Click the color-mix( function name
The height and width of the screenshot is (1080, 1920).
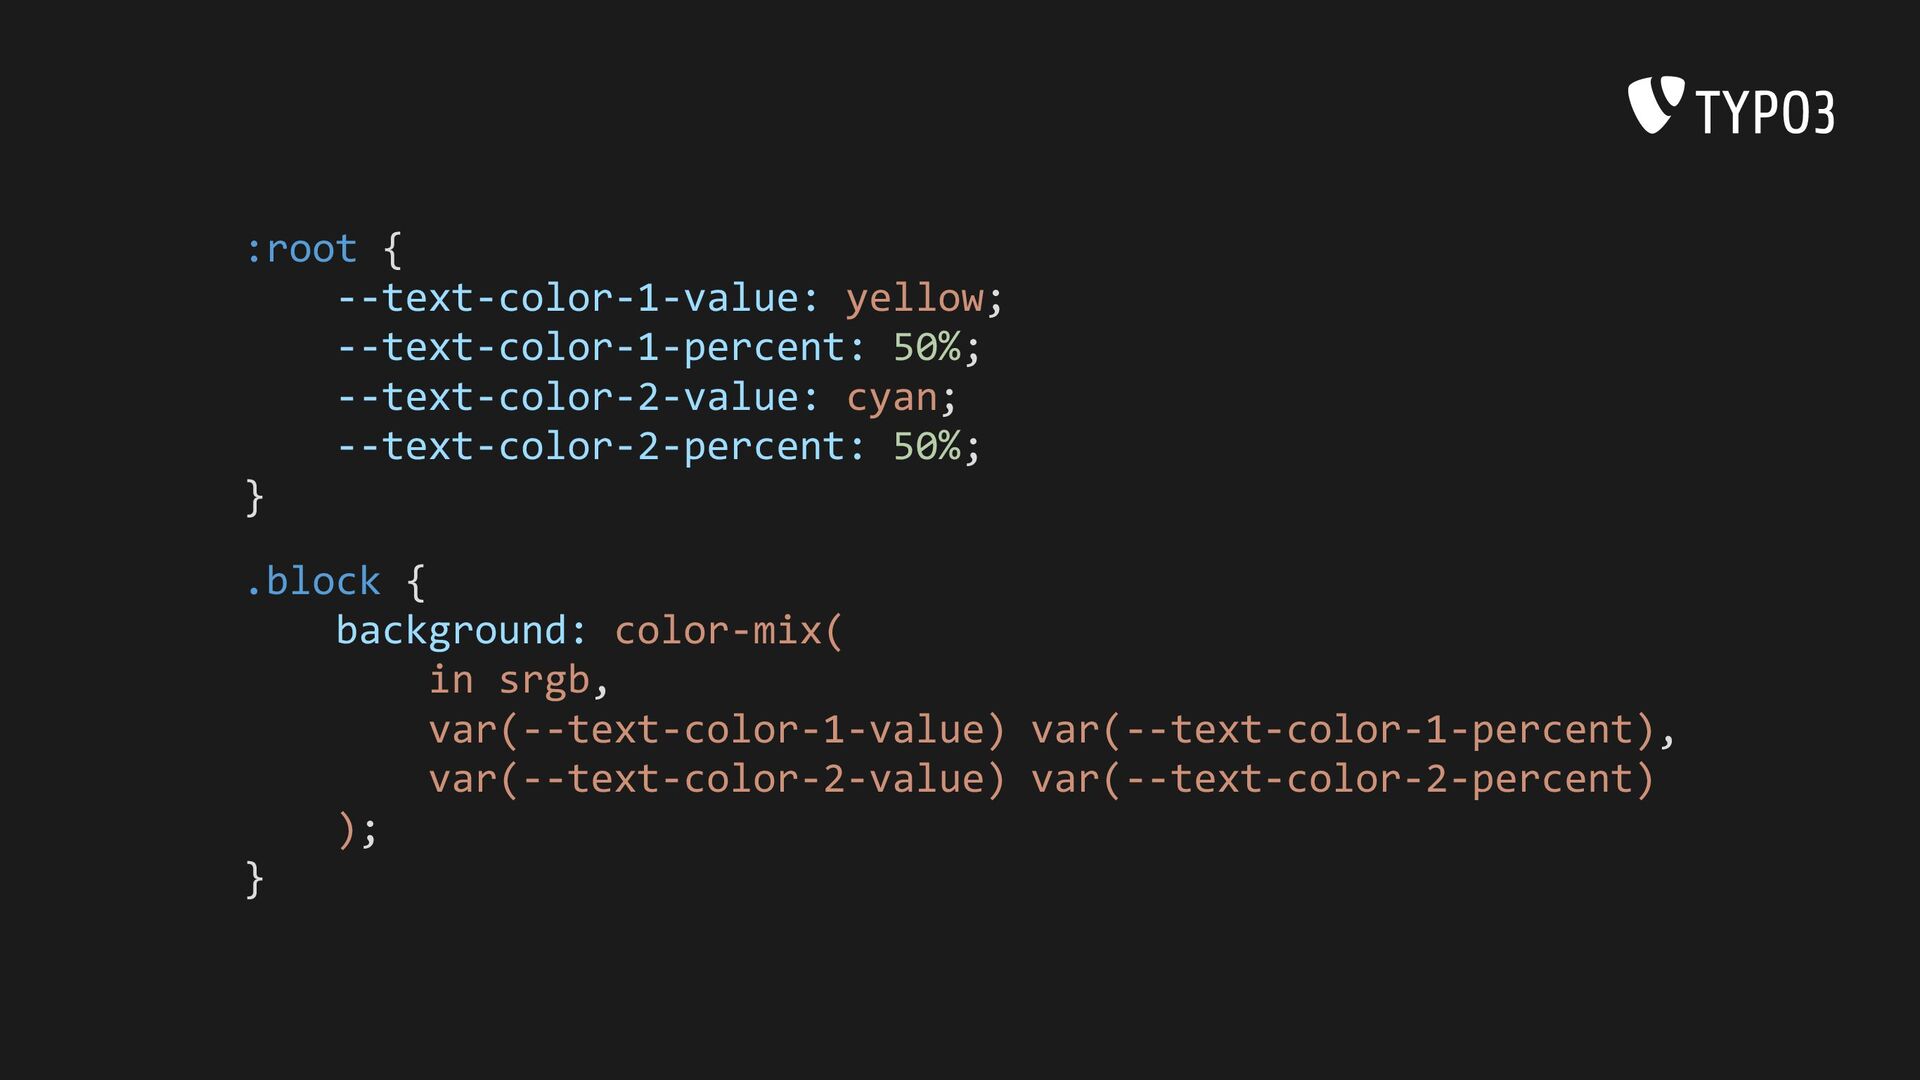pos(729,631)
